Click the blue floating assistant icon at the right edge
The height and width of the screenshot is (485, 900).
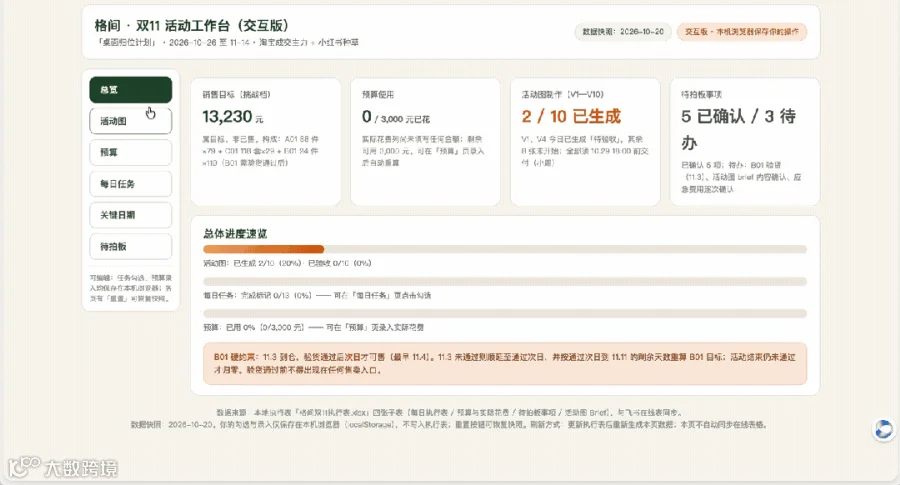point(884,429)
